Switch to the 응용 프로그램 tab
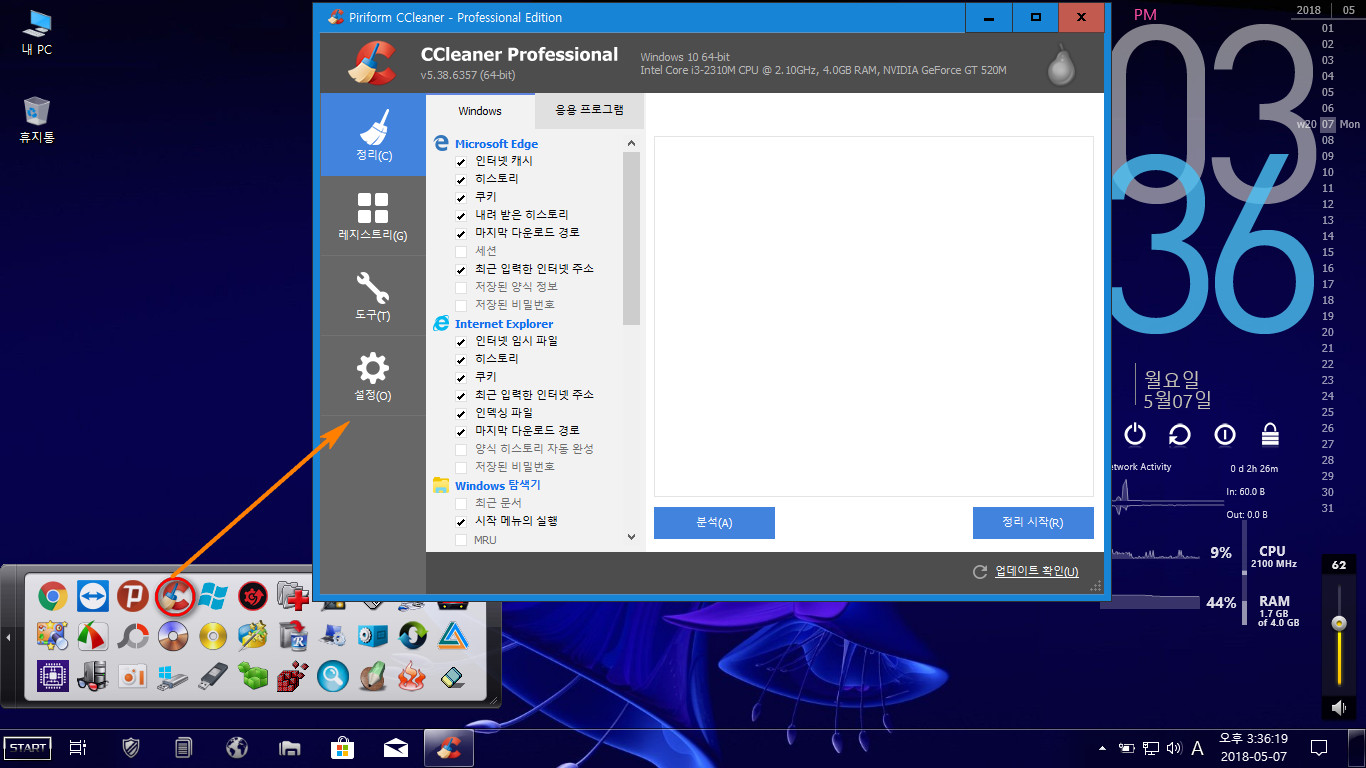 tap(590, 110)
